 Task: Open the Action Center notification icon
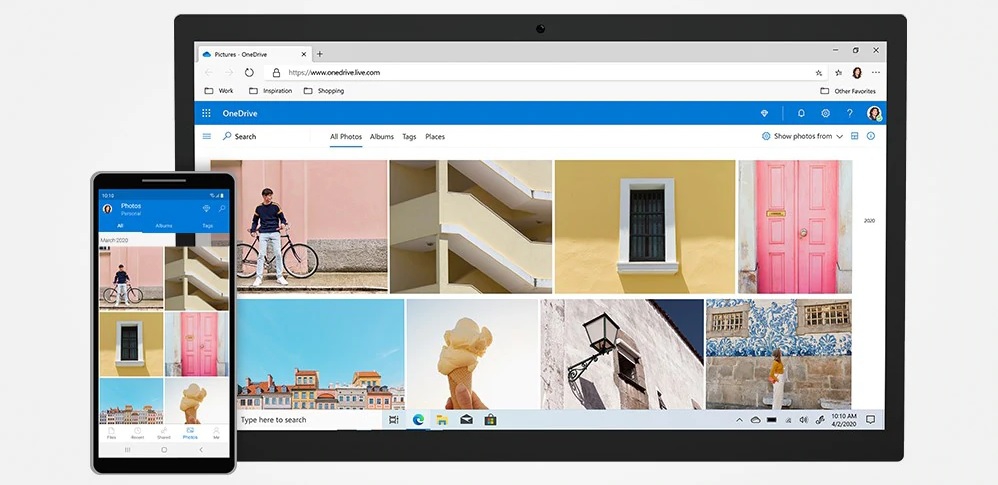point(870,420)
